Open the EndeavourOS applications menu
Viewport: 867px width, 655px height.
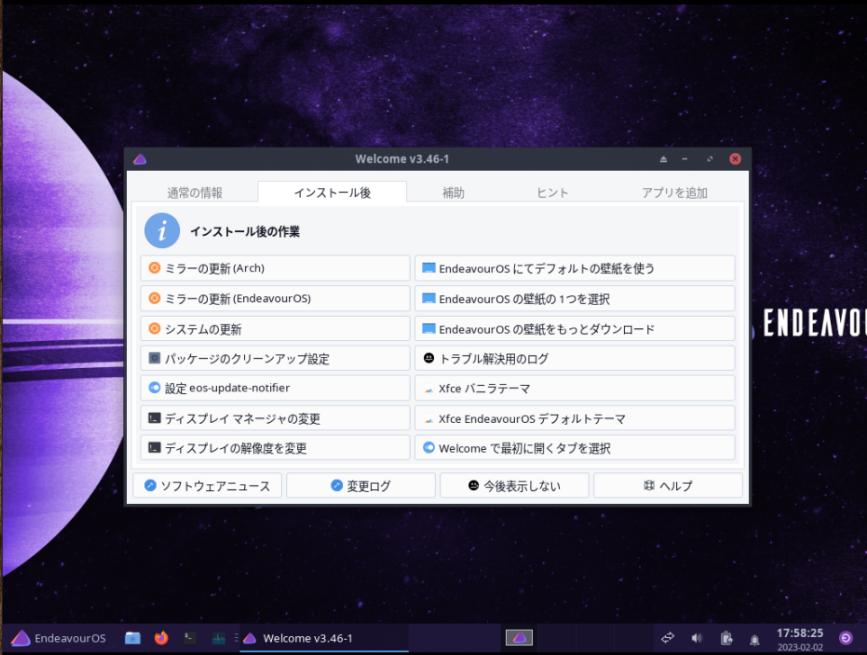click(59, 638)
